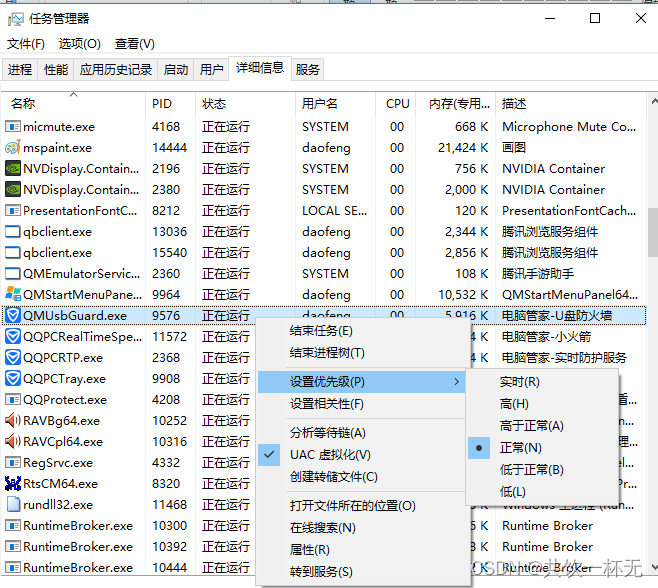Sort by 内存(专用) column header

pos(455,103)
